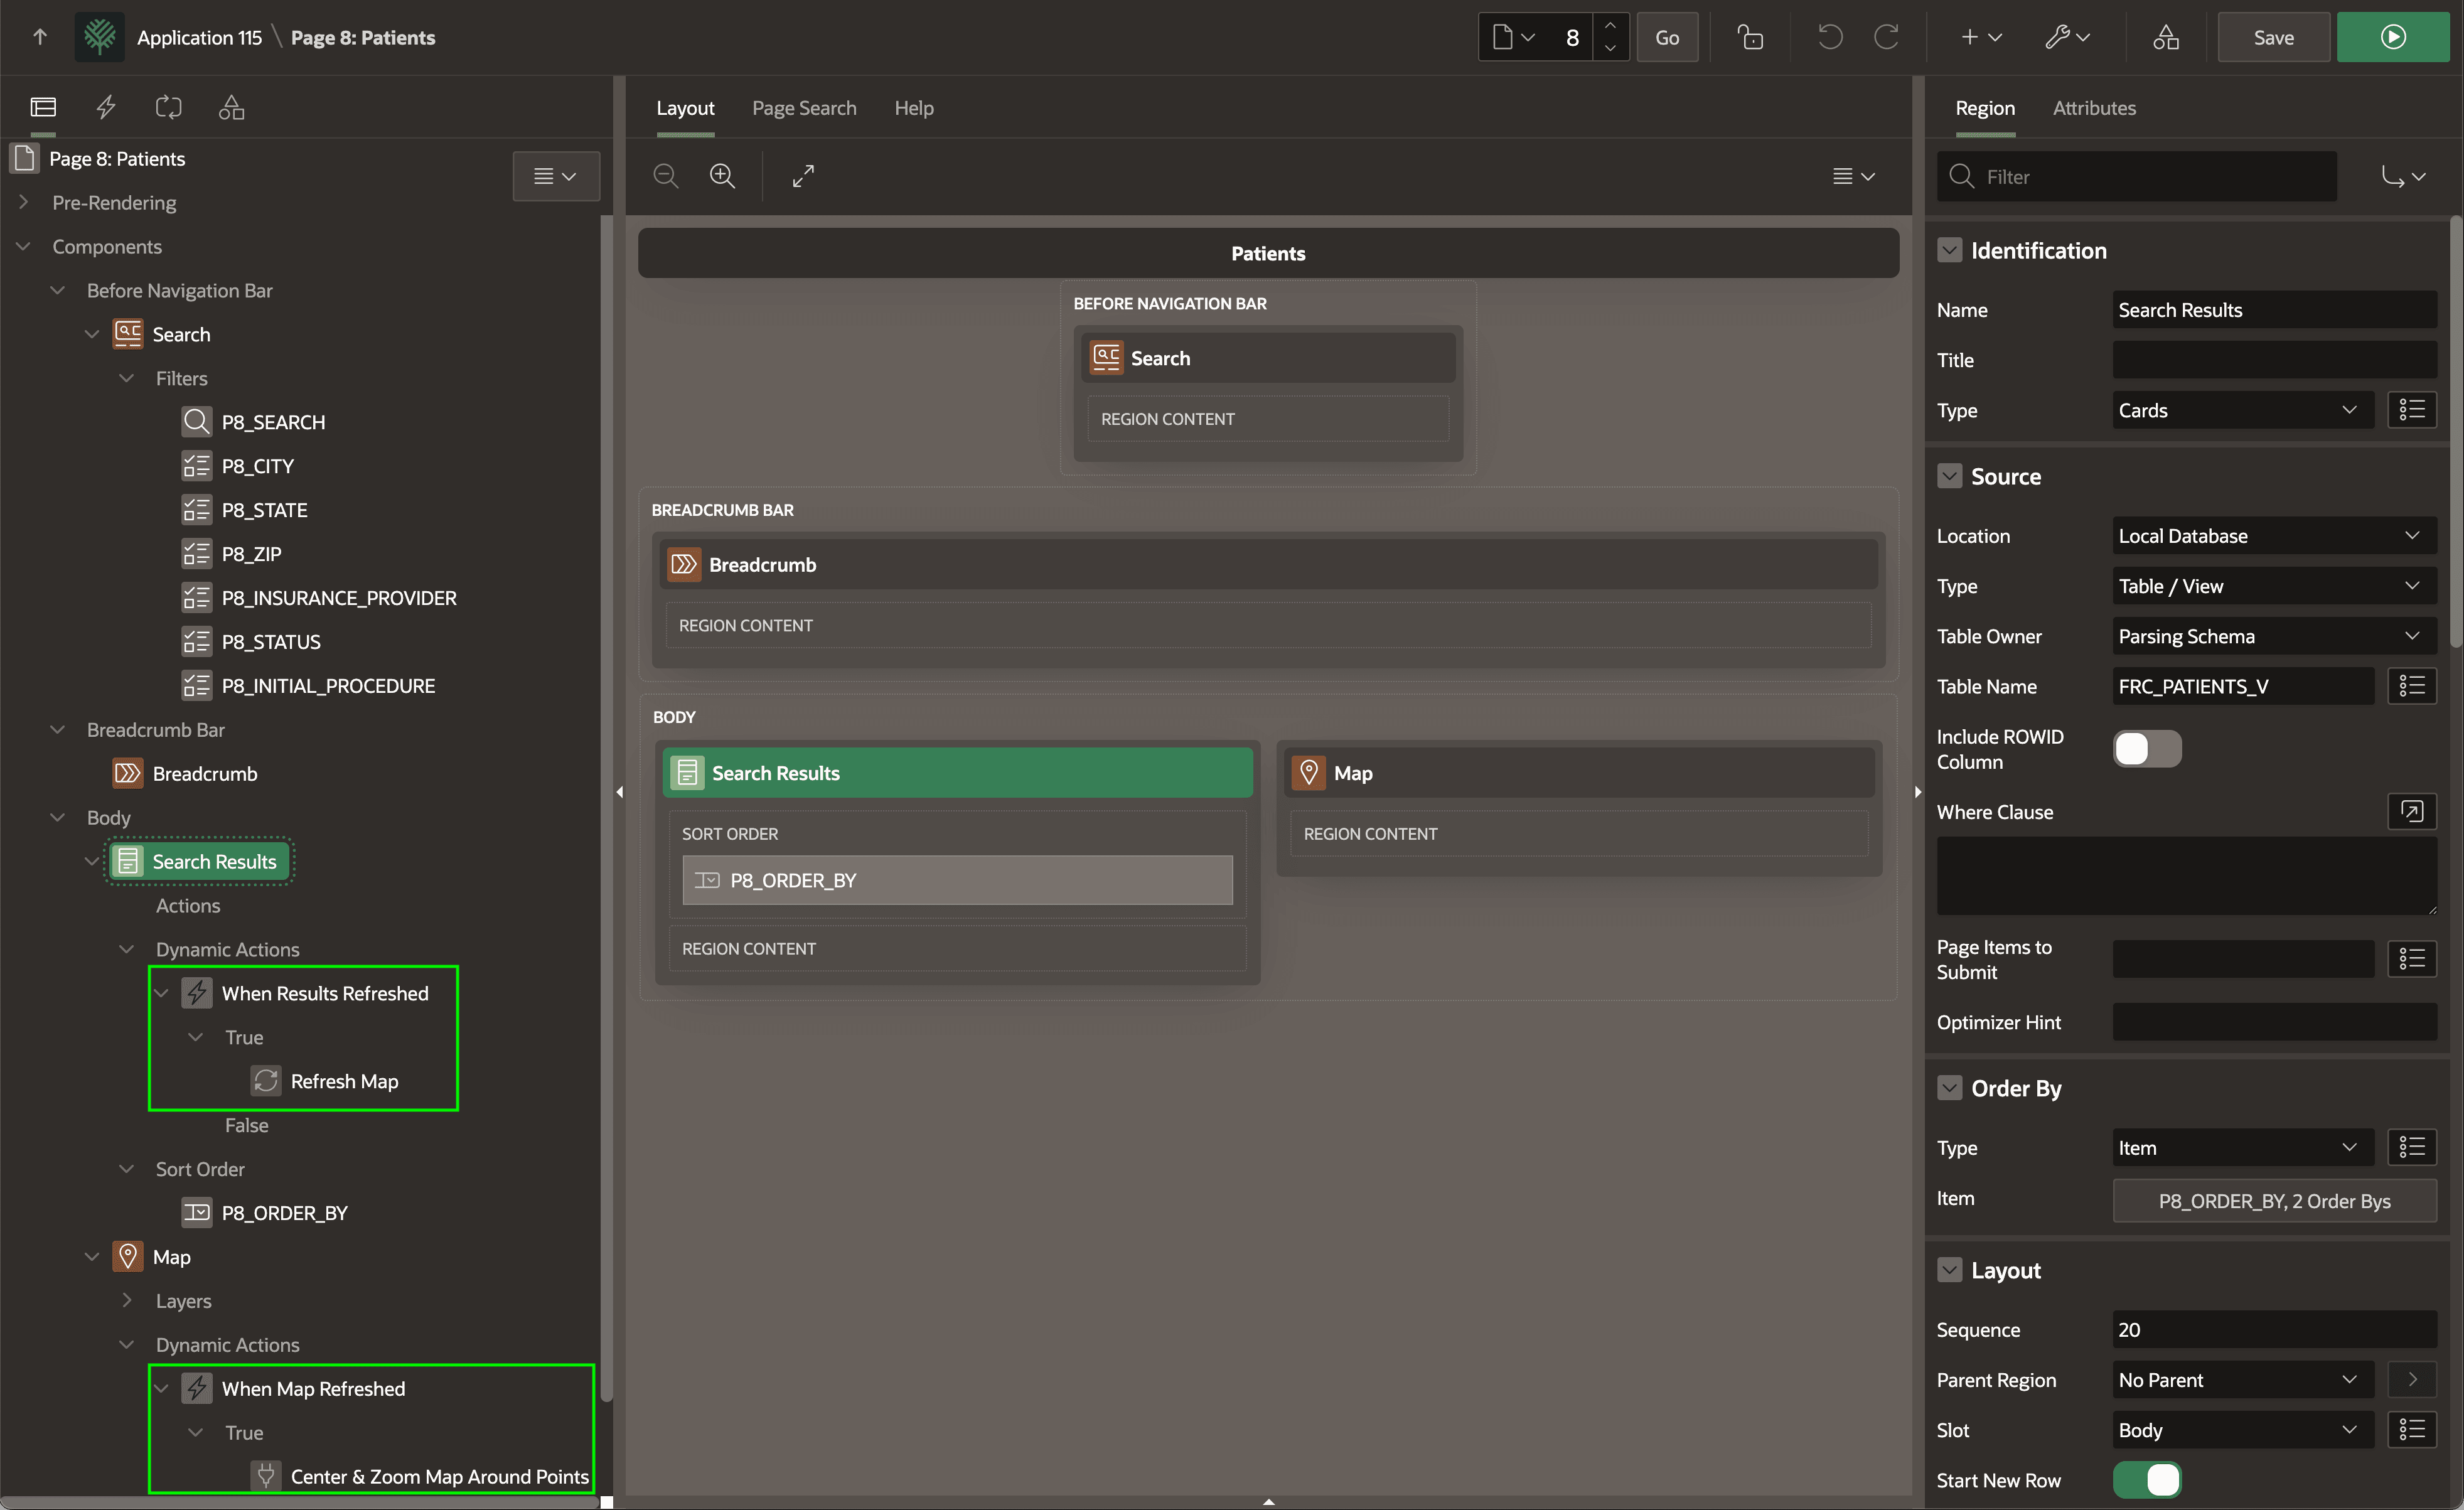
Task: Toggle Start New Row switch
Action: click(2147, 1480)
